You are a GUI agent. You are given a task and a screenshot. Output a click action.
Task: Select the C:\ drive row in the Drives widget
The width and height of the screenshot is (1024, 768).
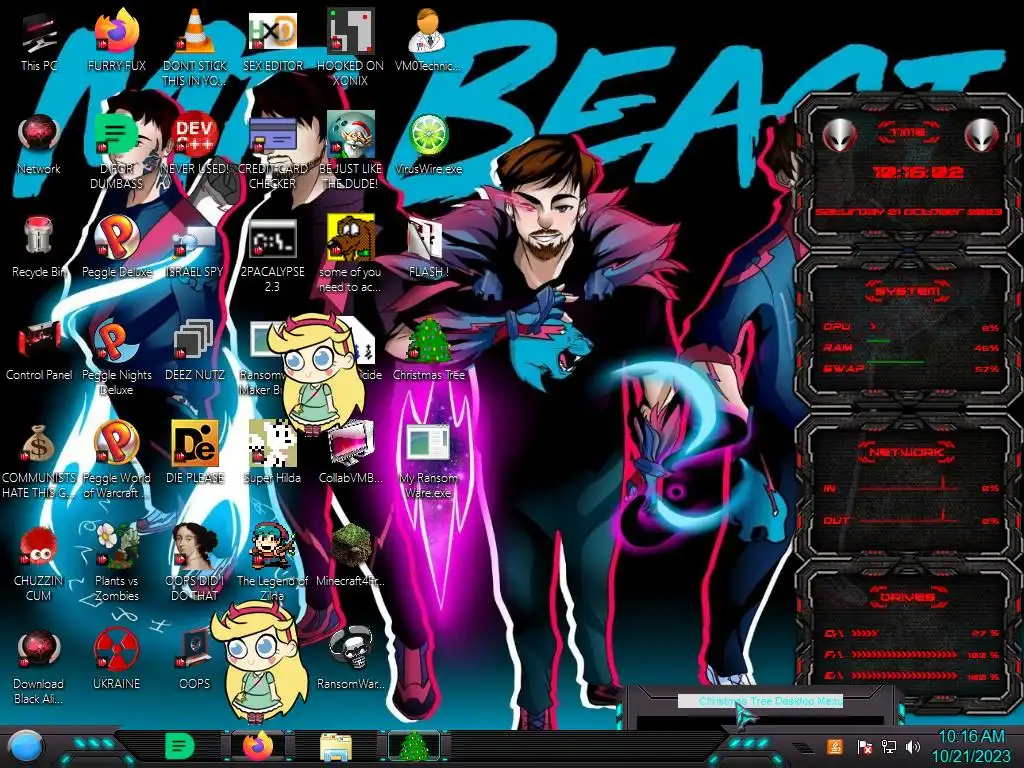pos(911,633)
